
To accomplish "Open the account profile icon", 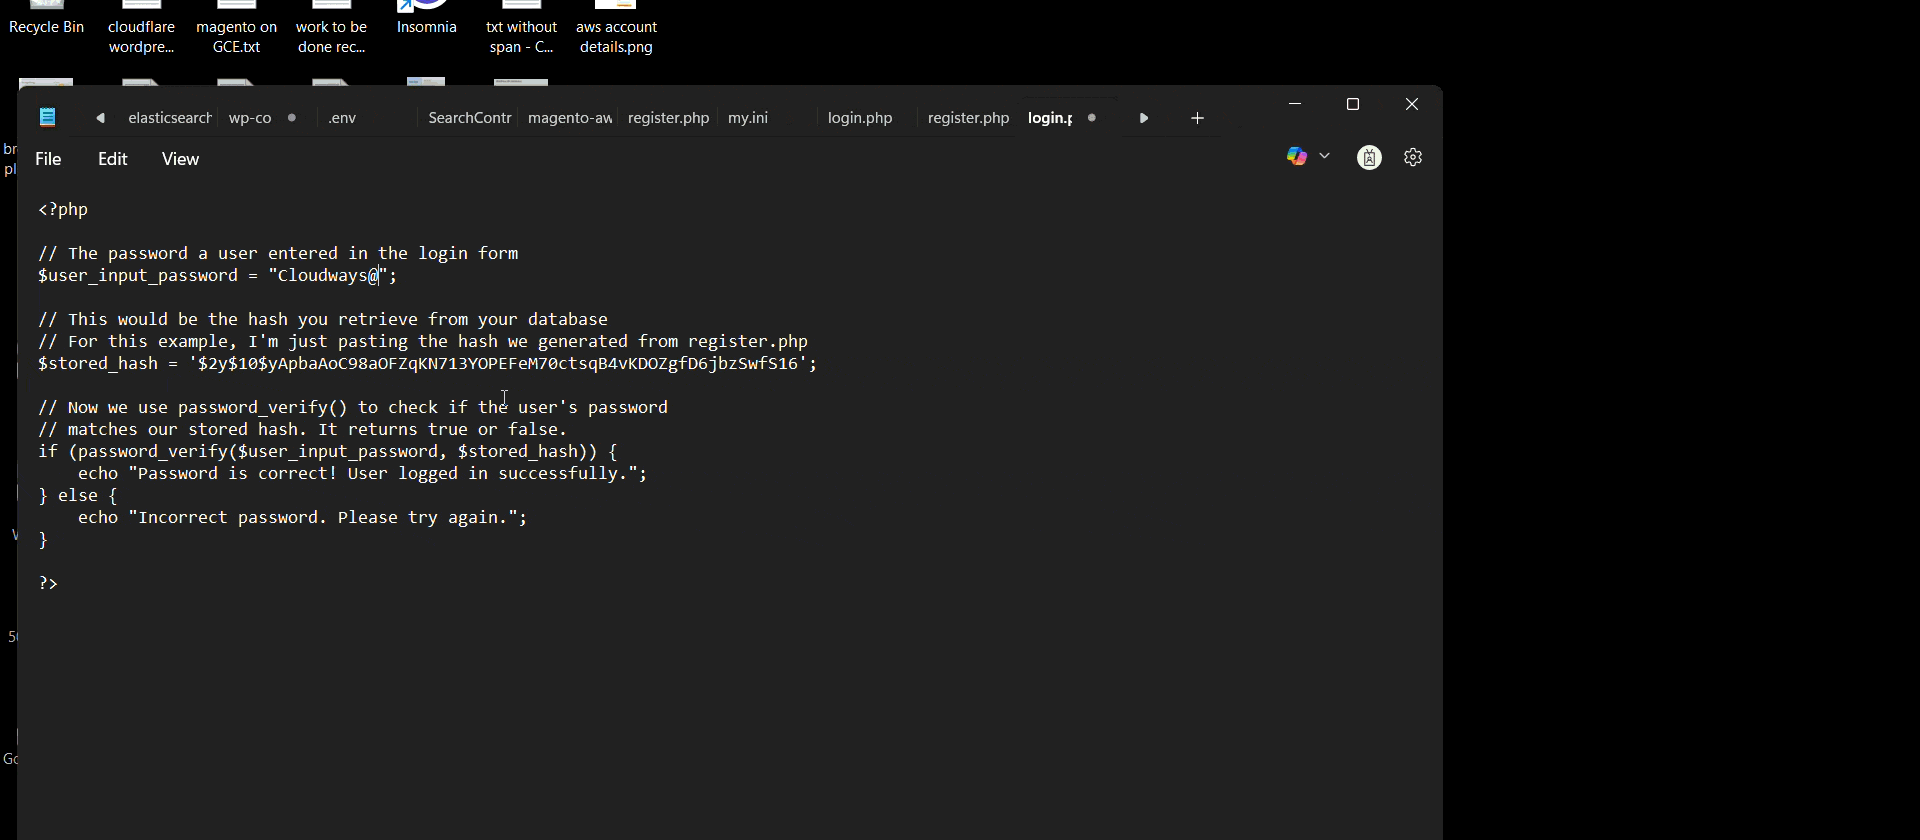I will pos(1369,157).
